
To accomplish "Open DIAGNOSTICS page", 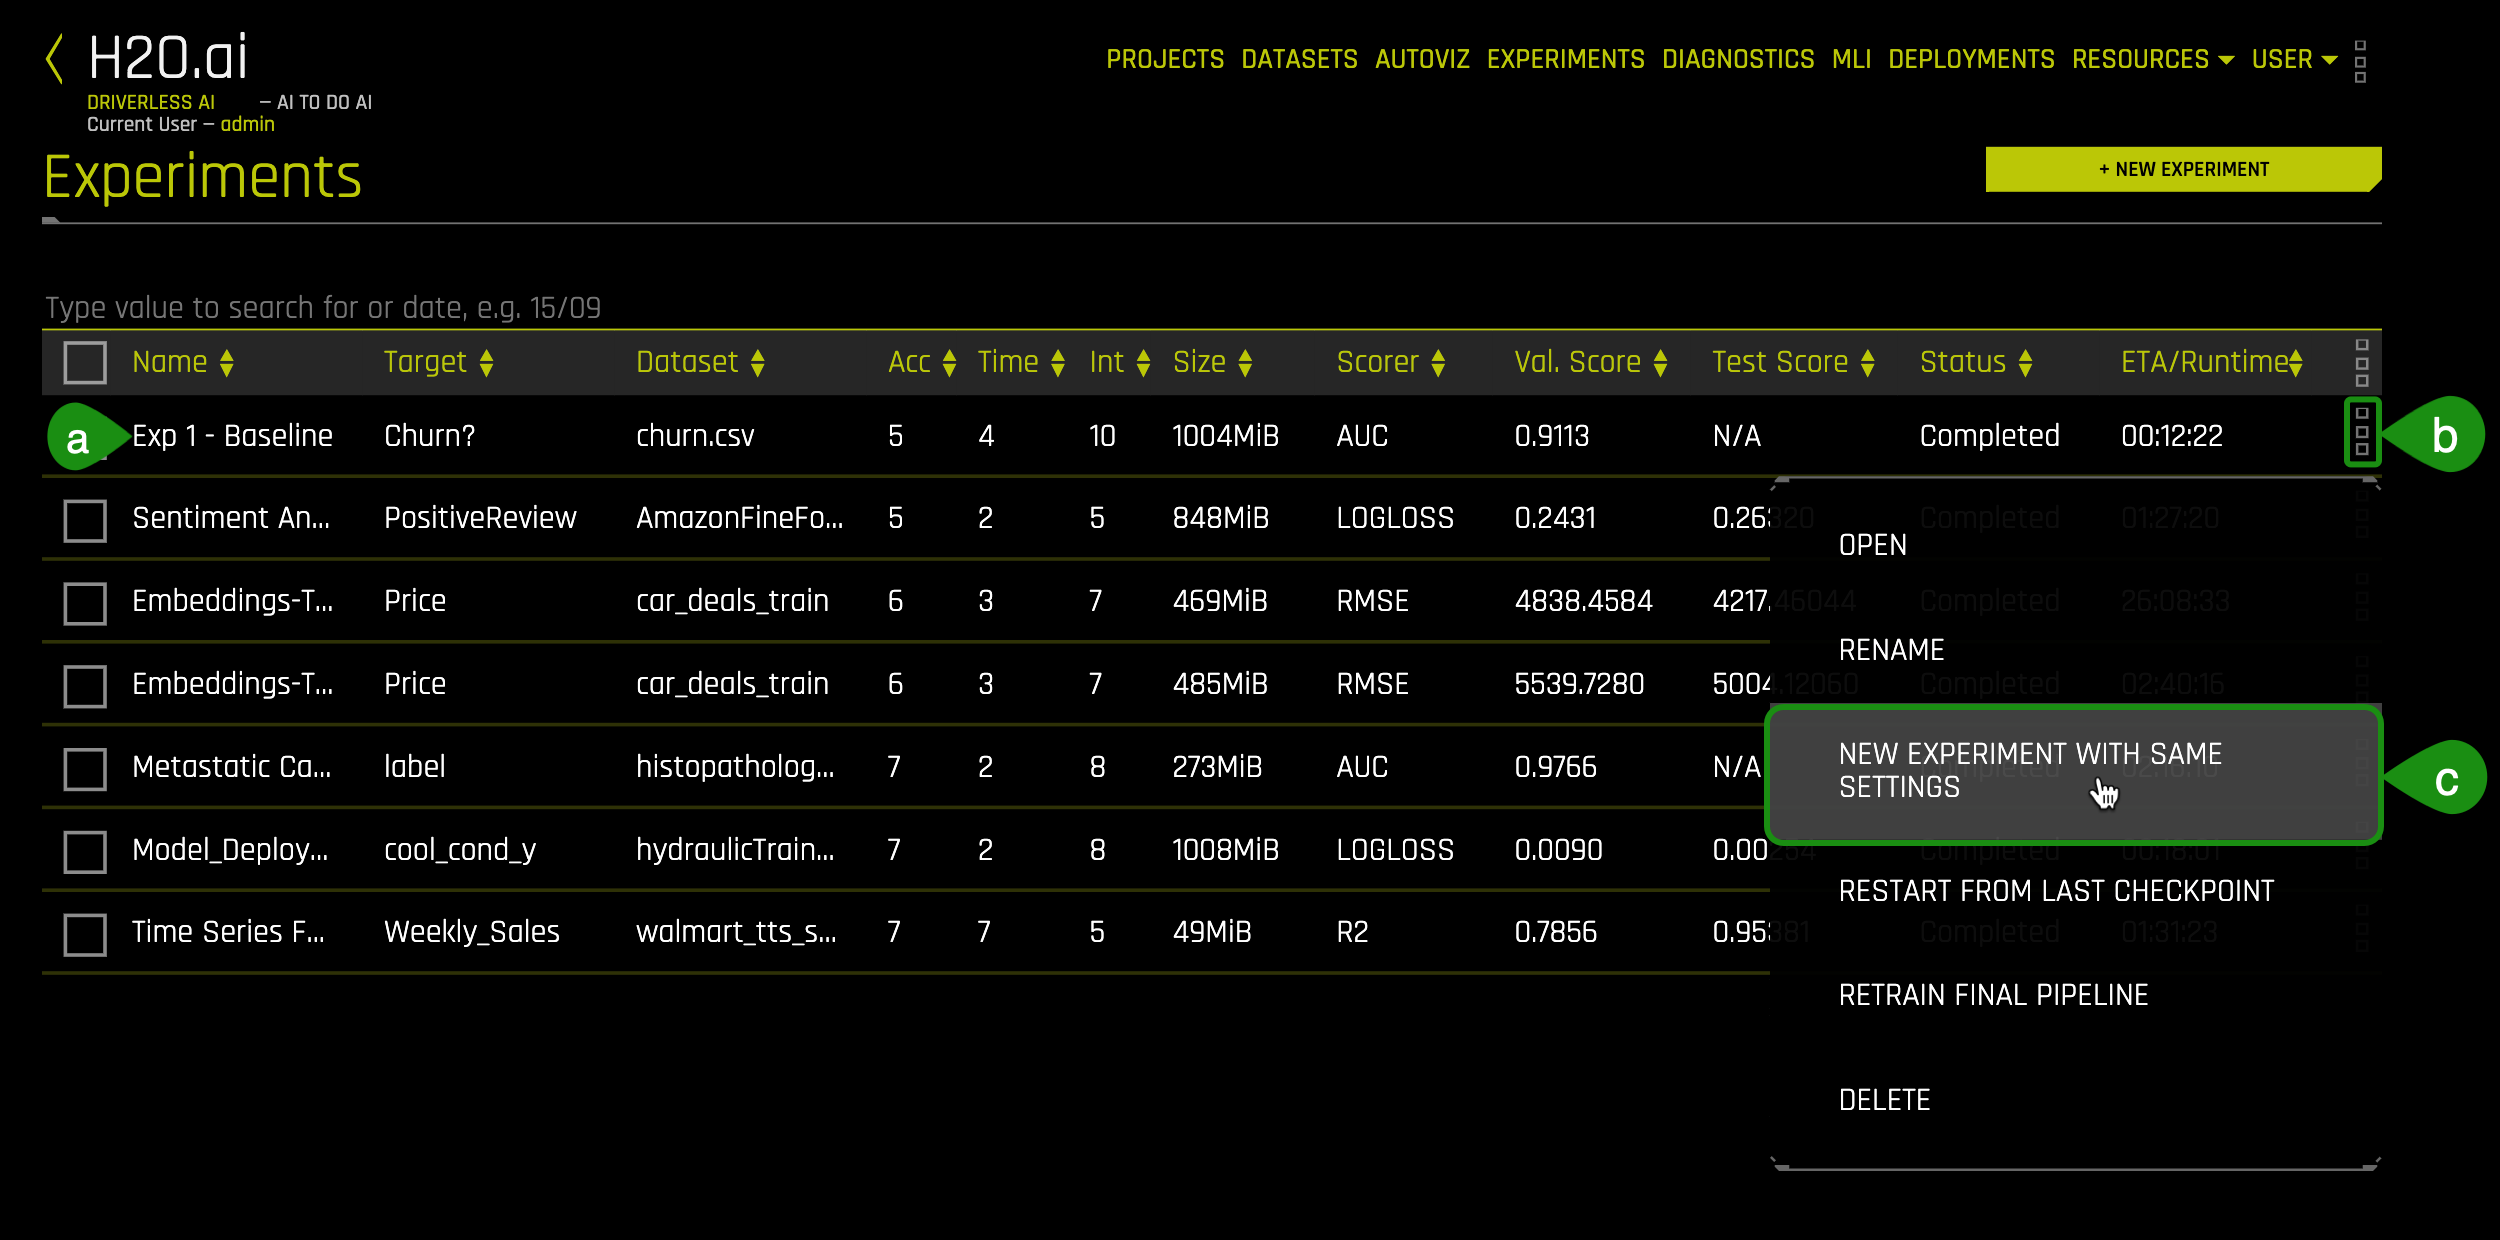I will coord(1738,59).
